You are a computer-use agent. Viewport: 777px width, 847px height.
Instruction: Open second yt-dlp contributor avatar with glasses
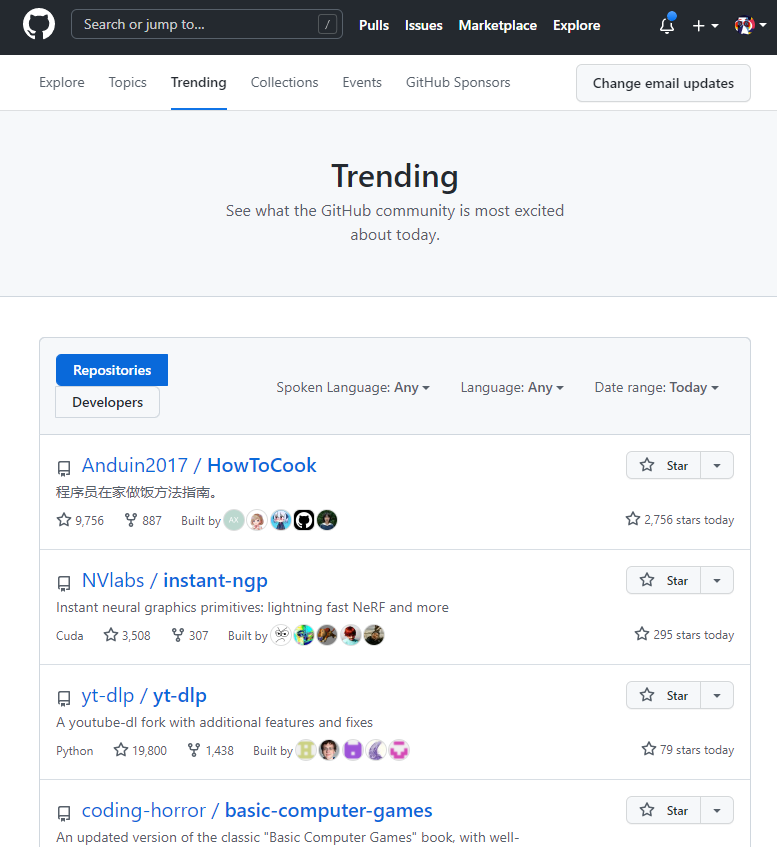[329, 750]
